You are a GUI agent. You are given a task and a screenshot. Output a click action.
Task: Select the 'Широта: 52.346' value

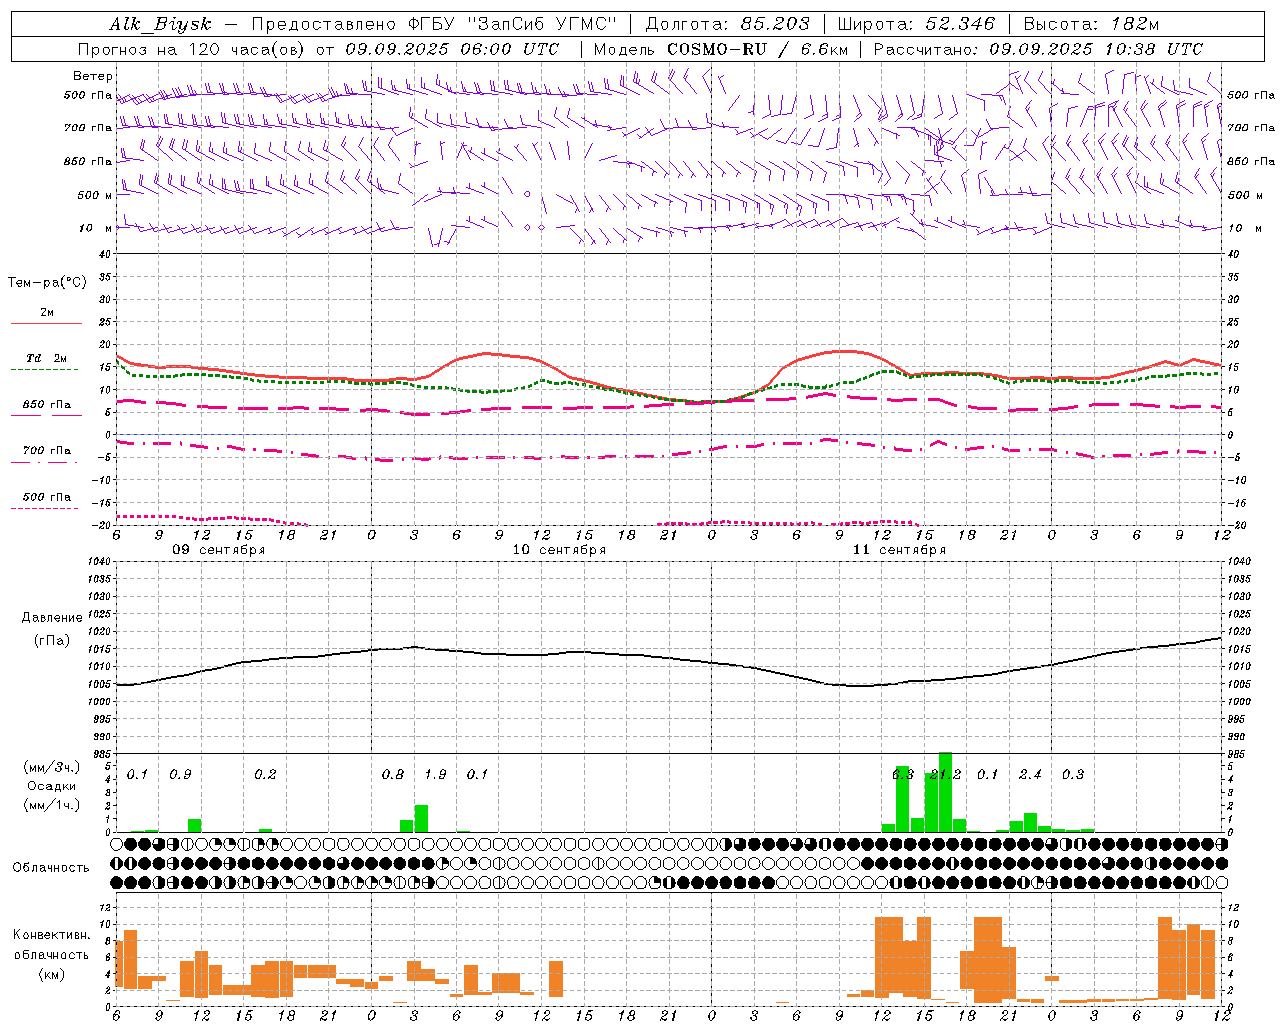pyautogui.click(x=916, y=24)
